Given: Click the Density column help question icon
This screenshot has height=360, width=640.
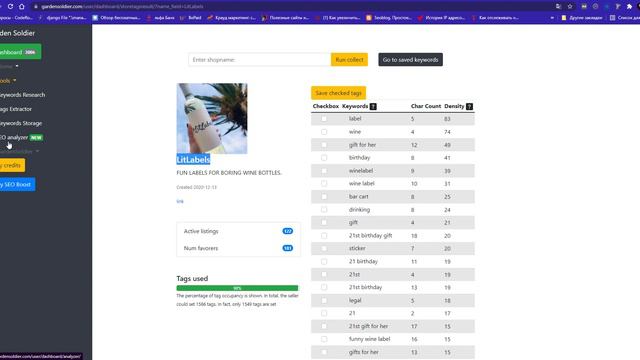Looking at the screenshot, I should tap(469, 107).
